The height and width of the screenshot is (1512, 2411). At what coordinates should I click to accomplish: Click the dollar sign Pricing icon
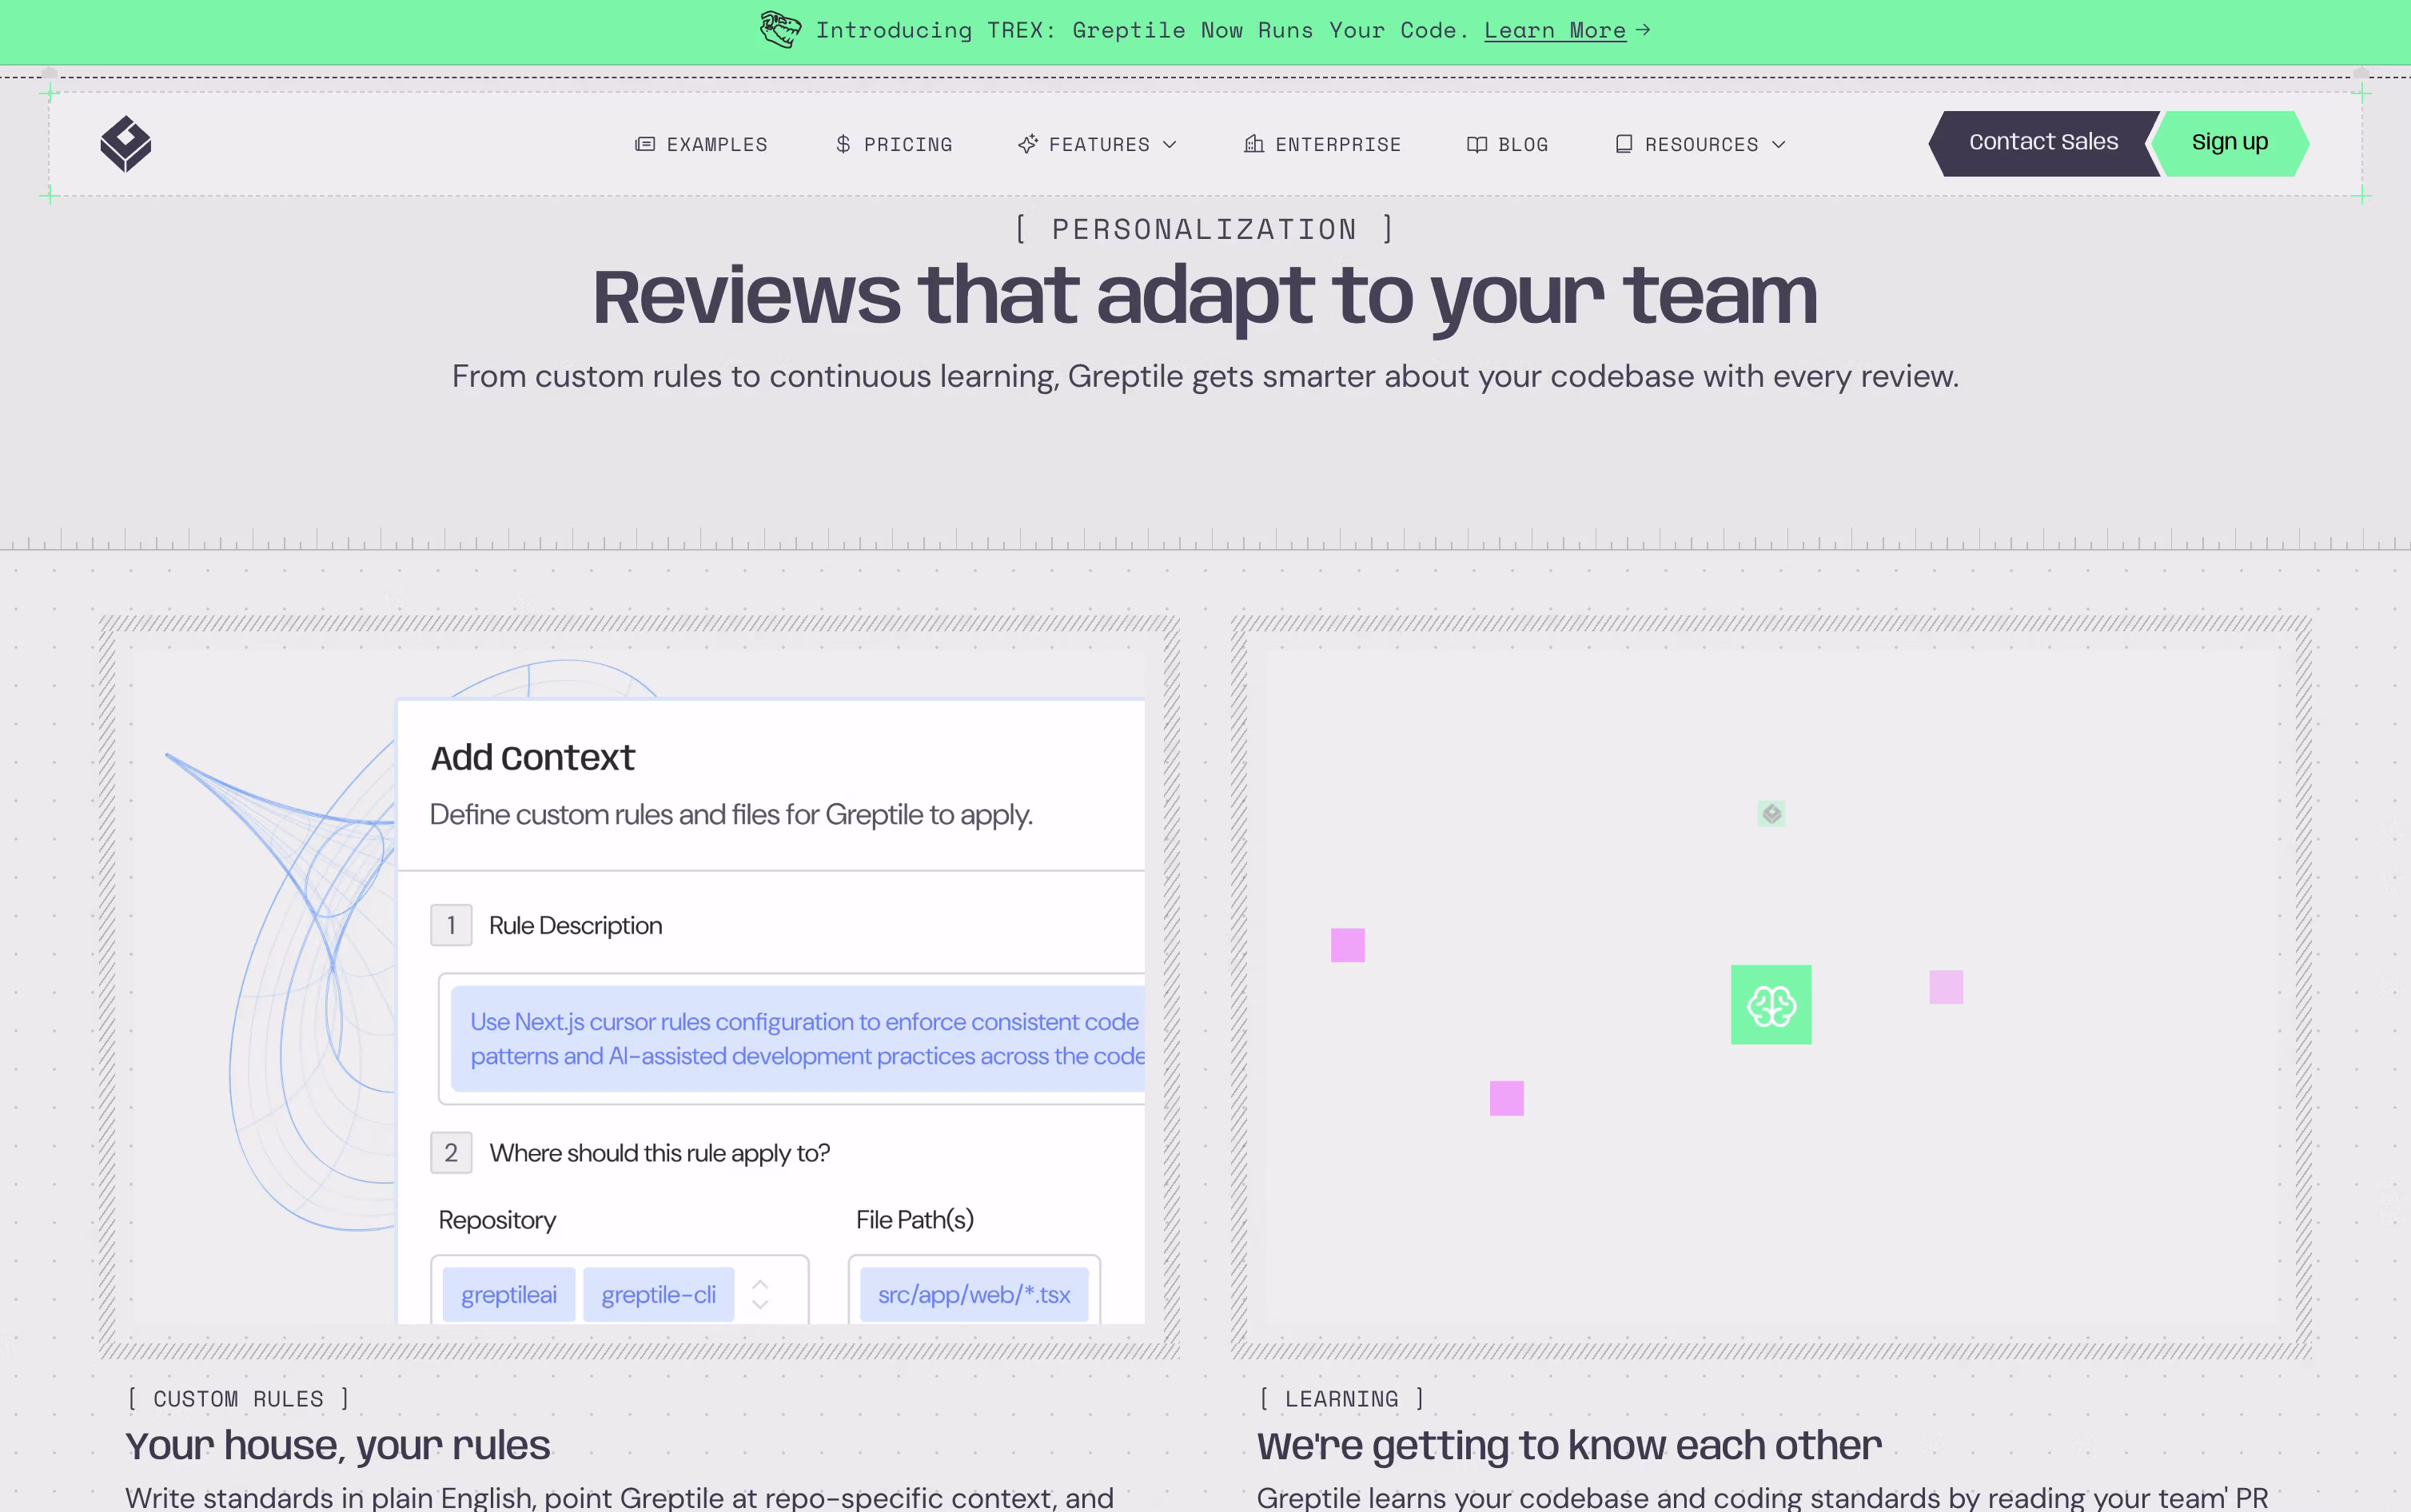click(843, 144)
